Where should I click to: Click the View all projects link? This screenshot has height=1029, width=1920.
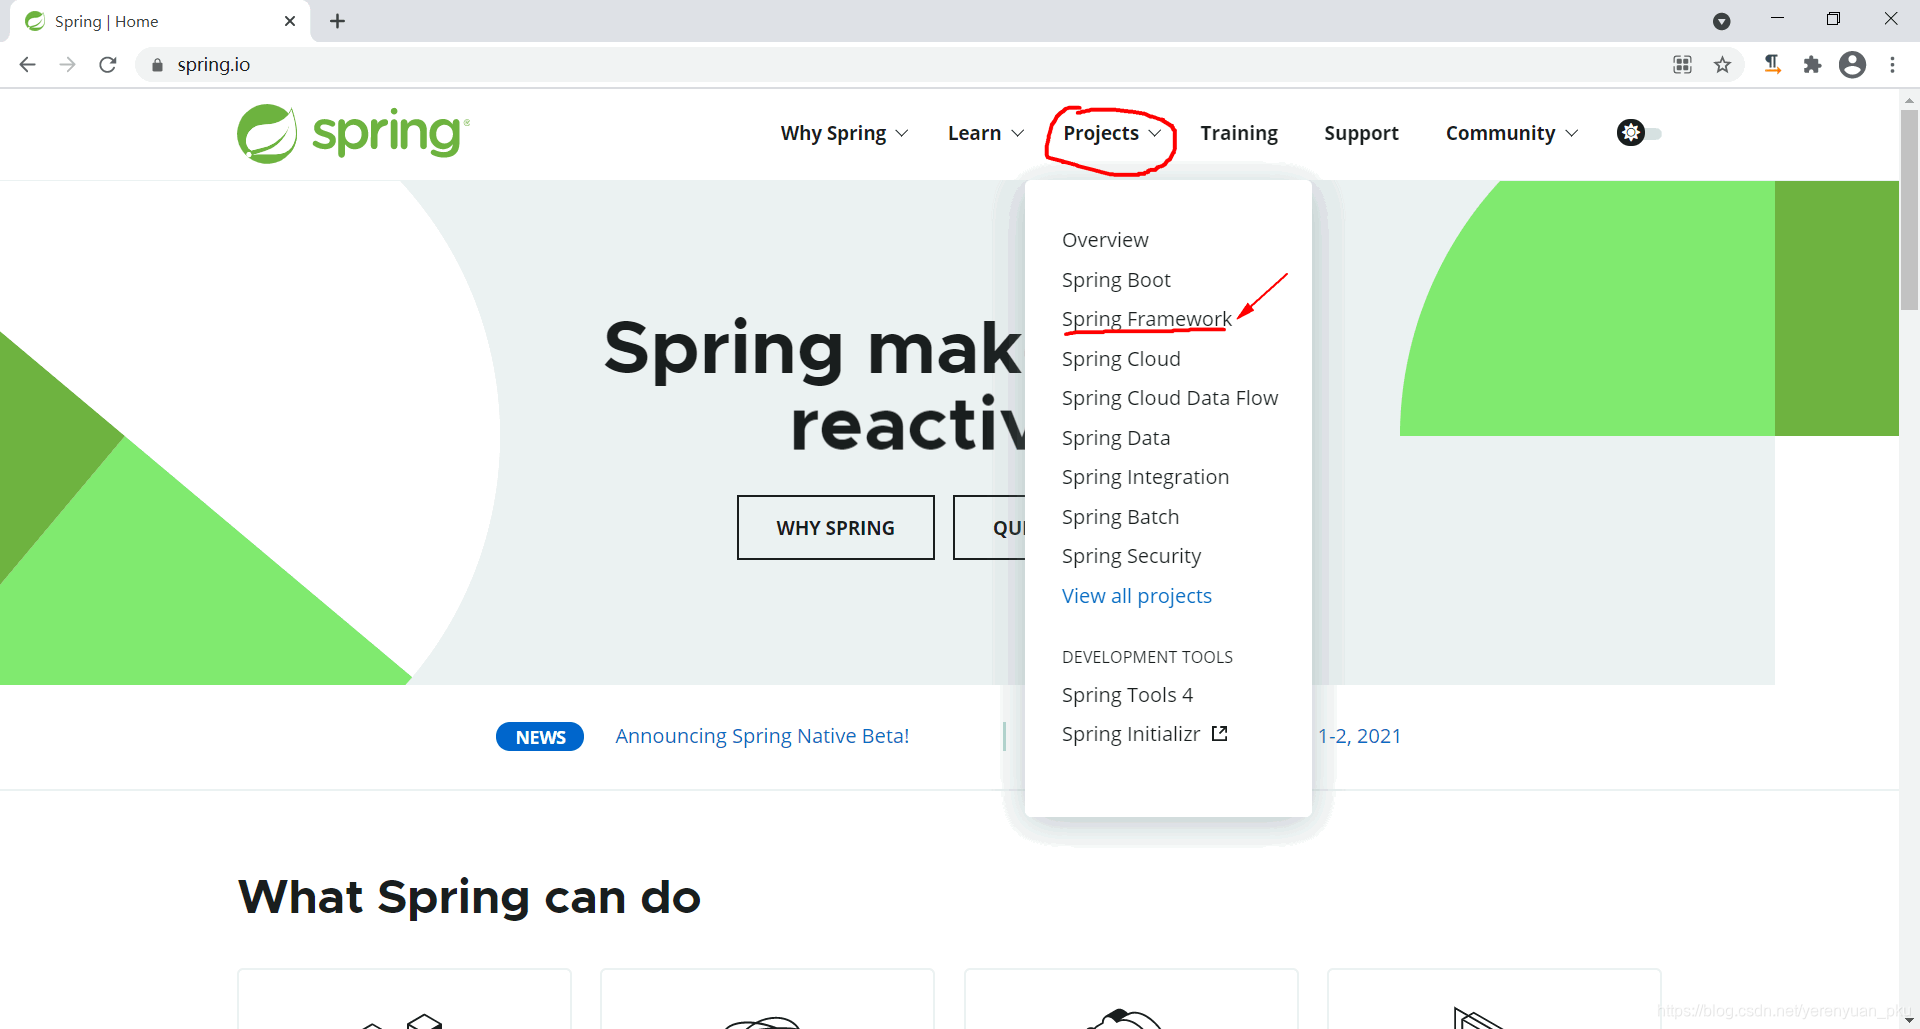(1137, 596)
